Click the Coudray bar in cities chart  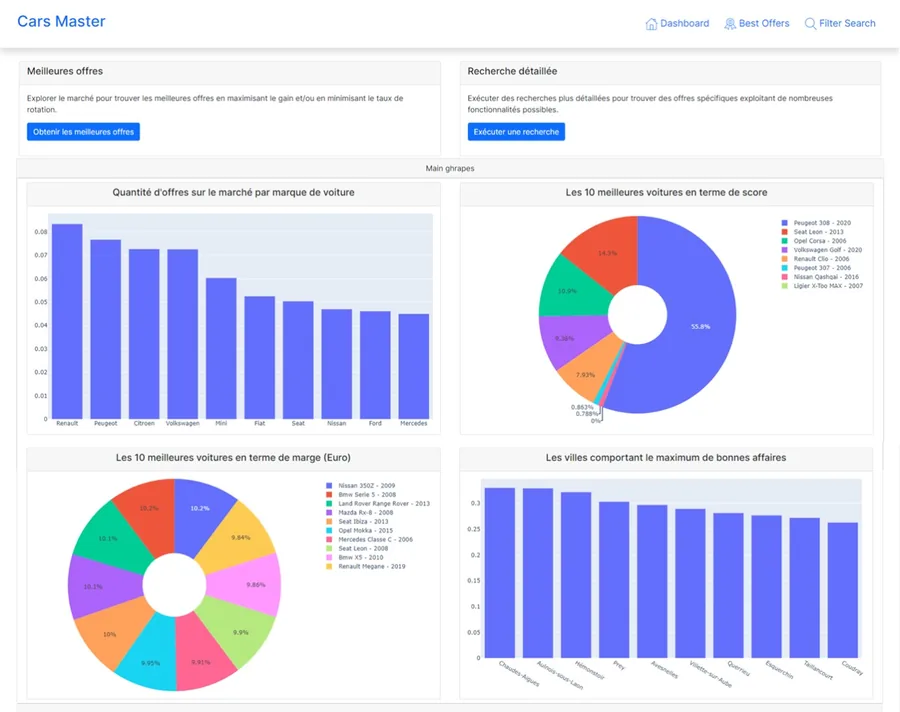click(843, 590)
